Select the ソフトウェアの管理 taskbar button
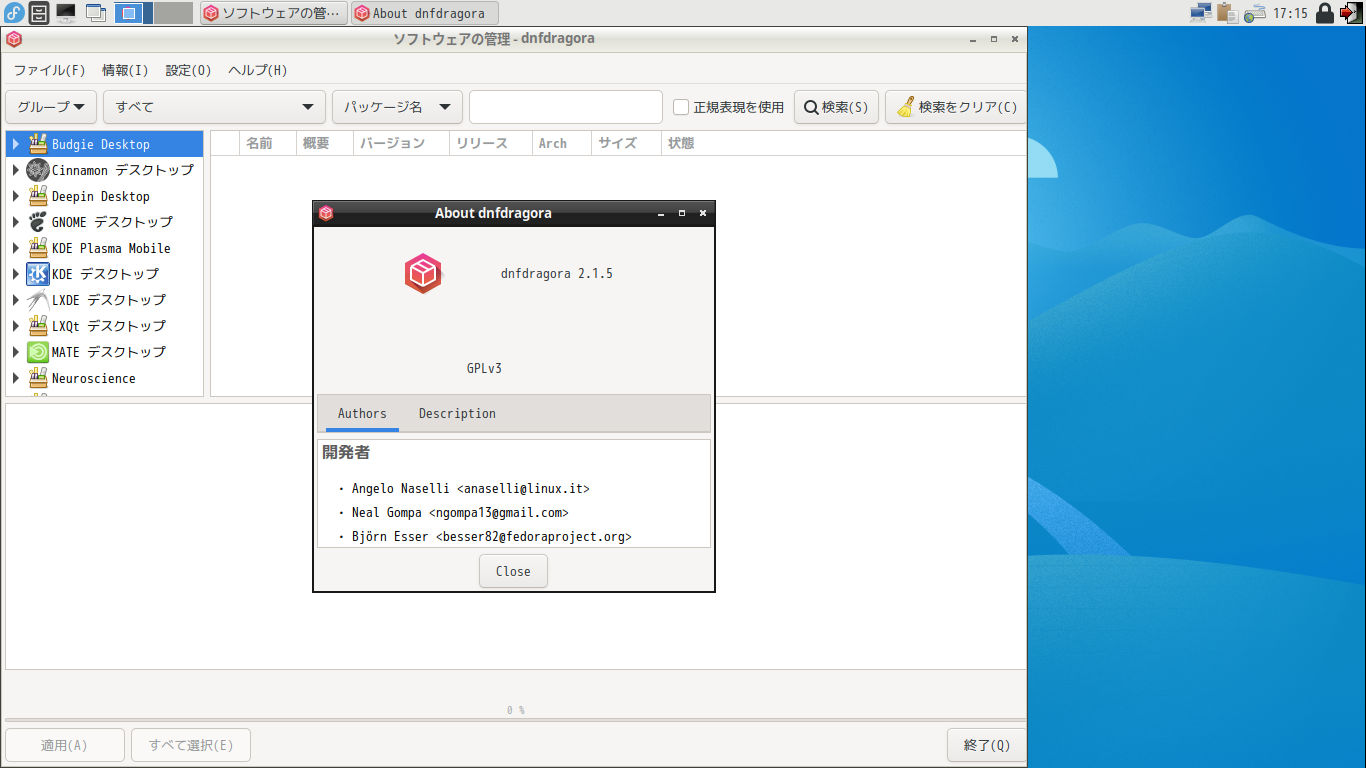1366x768 pixels. (x=275, y=13)
